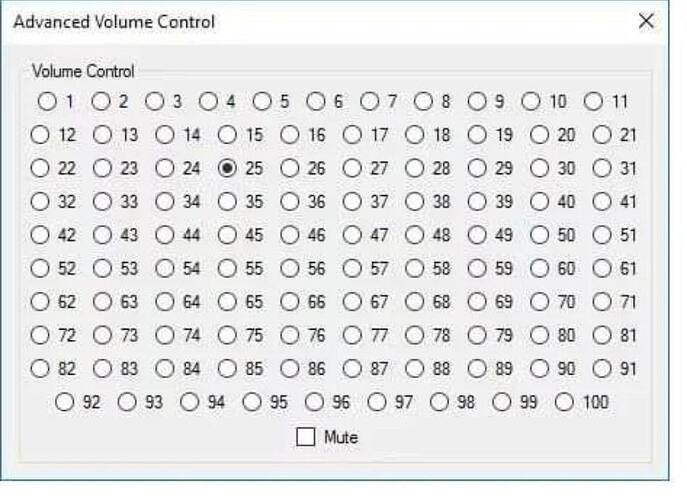Set volume to 5
Screen dimensions: 687x500
(x=262, y=101)
